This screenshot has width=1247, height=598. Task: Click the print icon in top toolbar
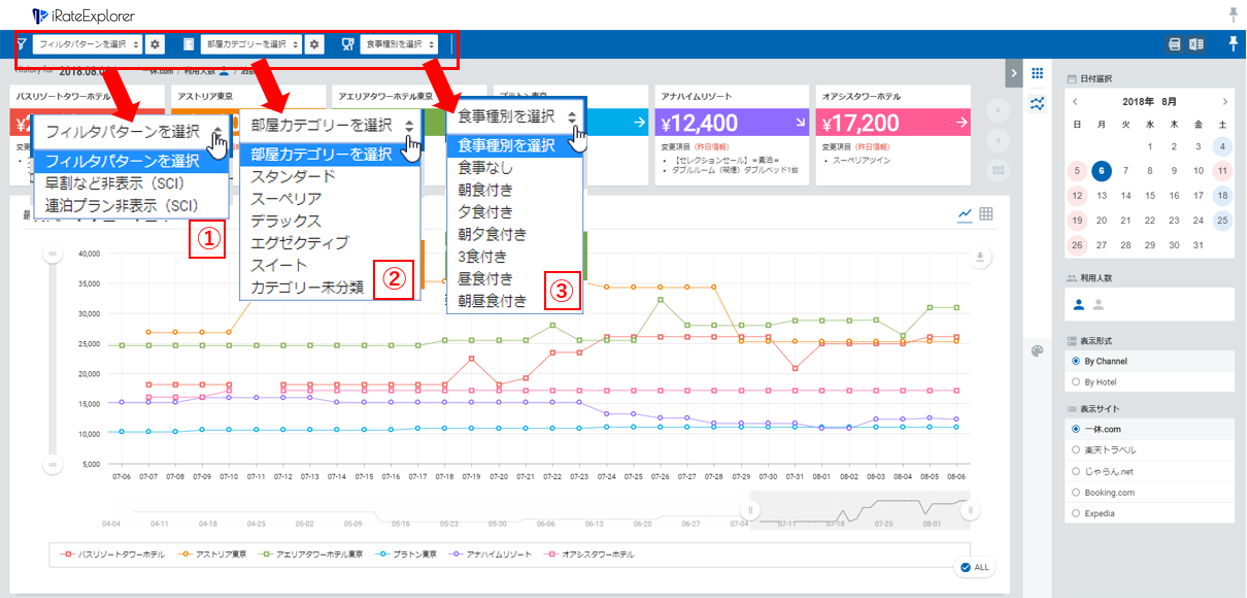point(1177,44)
